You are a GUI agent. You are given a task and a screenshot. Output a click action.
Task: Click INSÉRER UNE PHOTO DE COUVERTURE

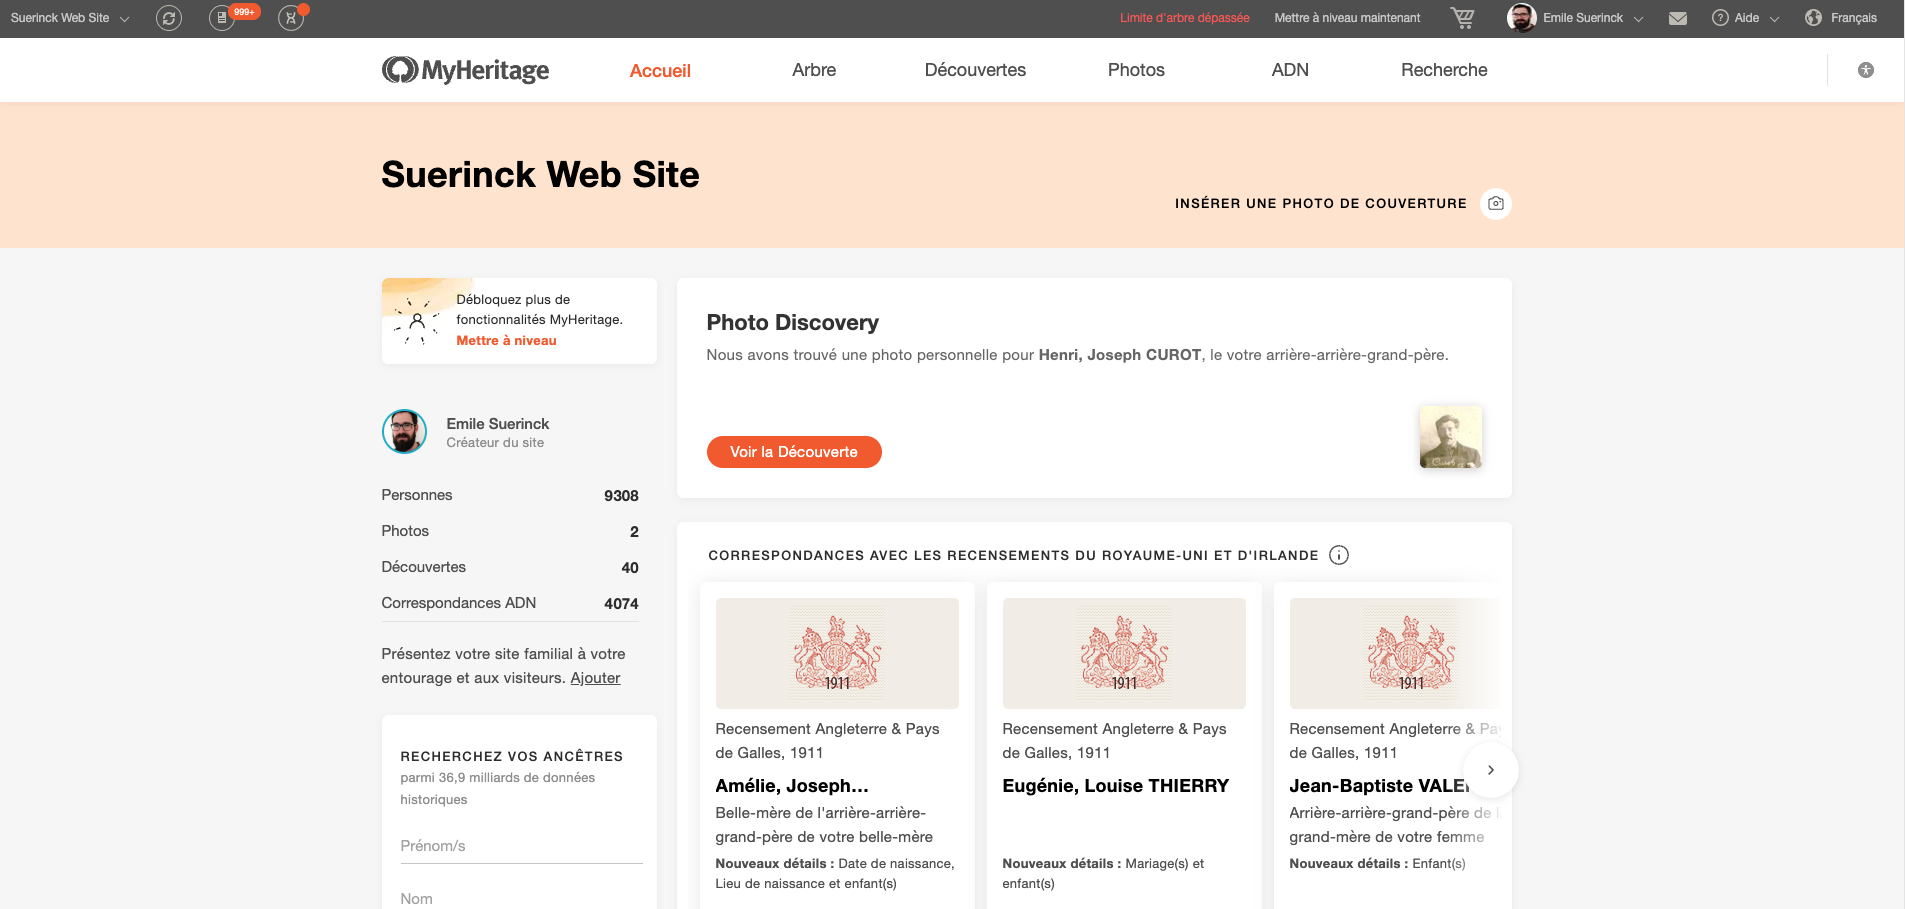coord(1321,203)
